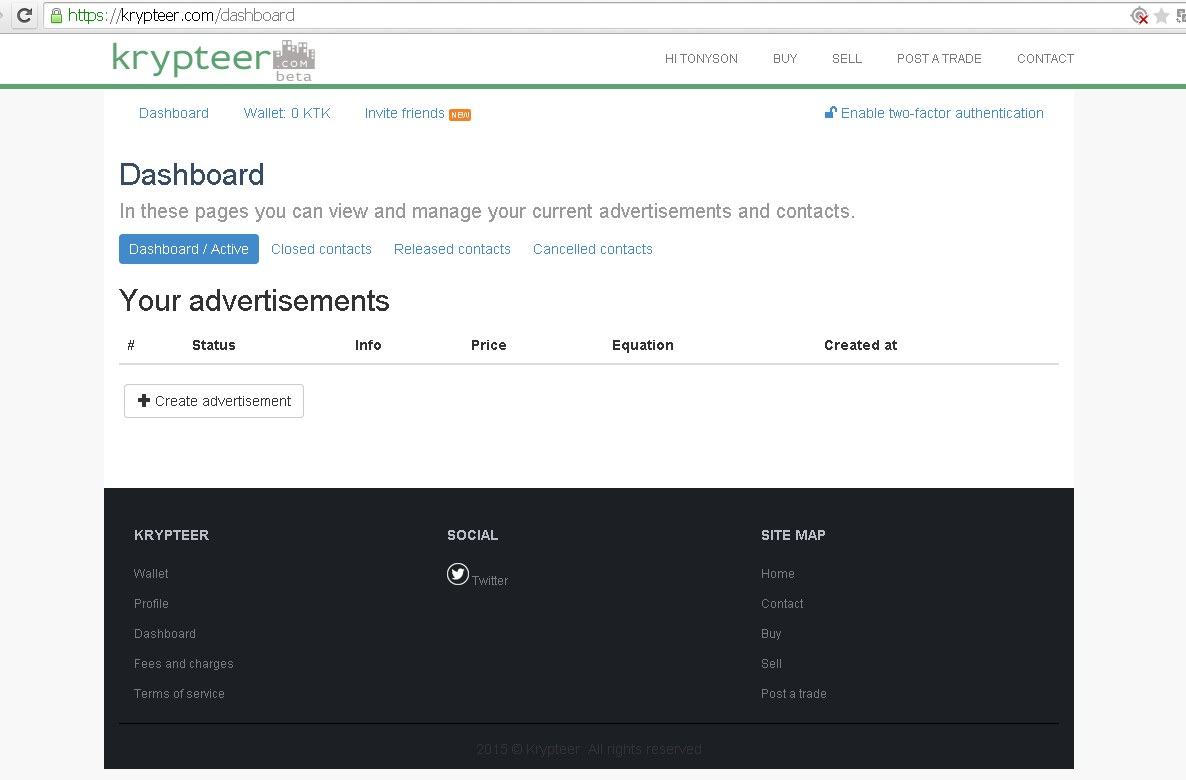Click the green padlock security icon

56,15
